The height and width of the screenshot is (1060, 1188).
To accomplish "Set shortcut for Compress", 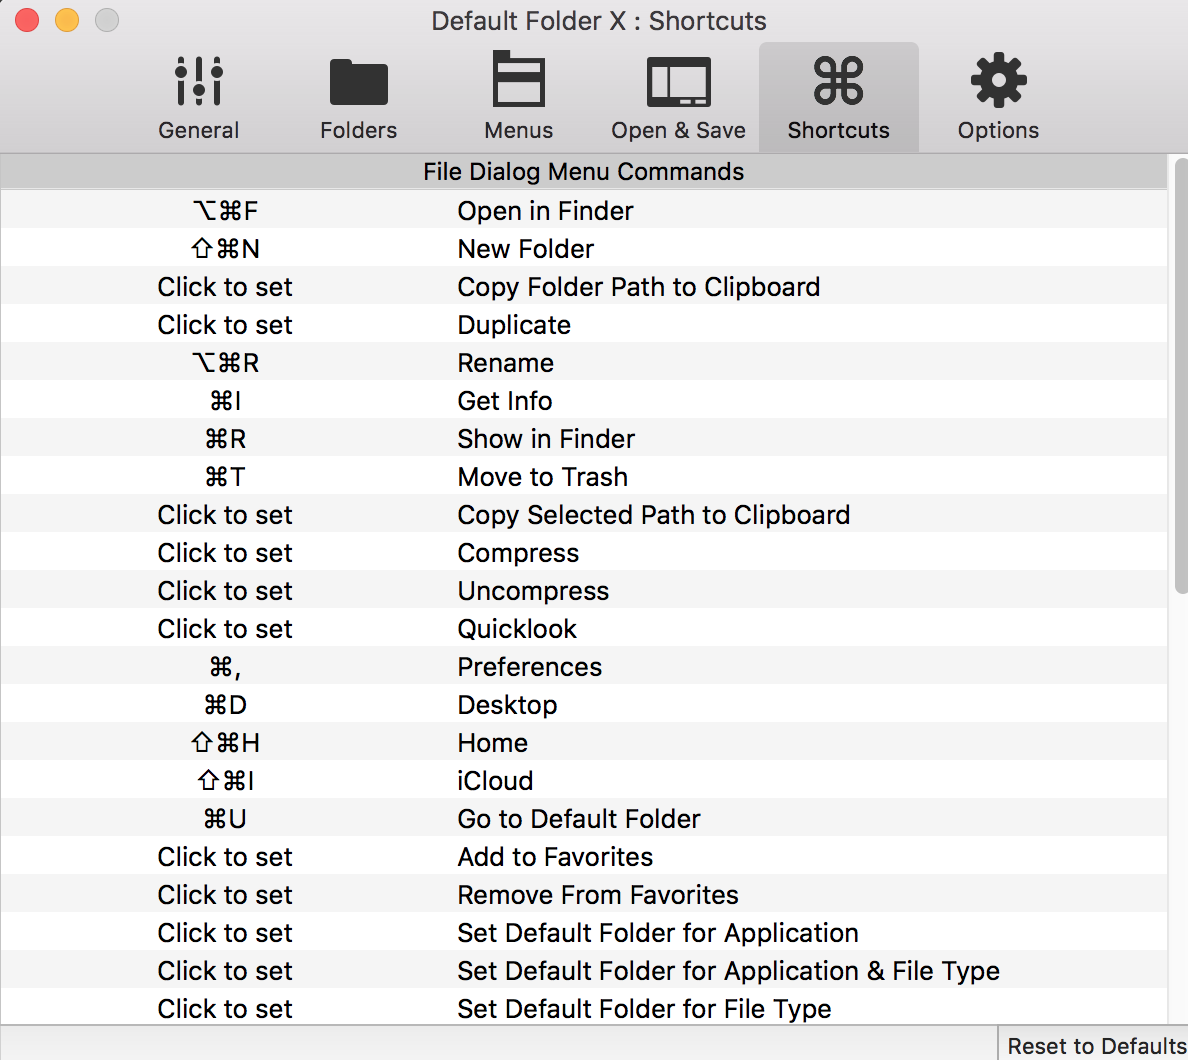I will click(x=225, y=553).
